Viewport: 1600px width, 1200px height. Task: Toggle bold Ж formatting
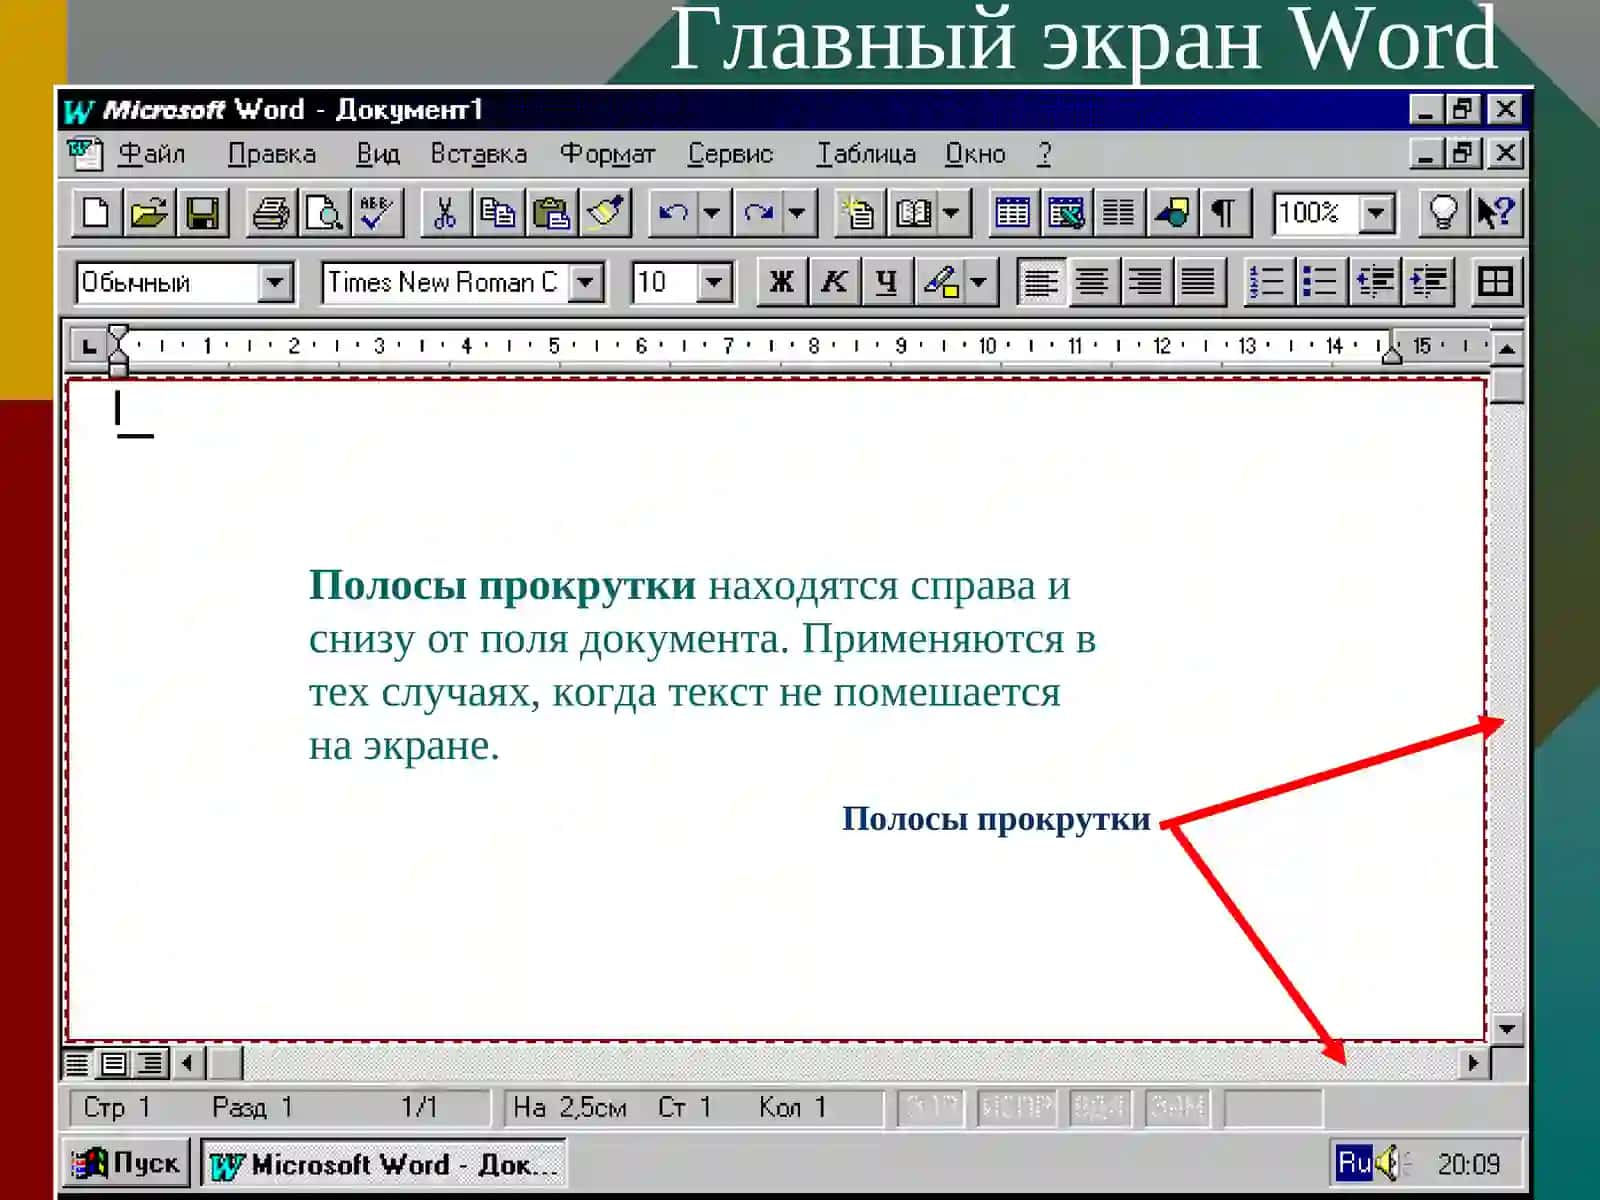point(782,282)
